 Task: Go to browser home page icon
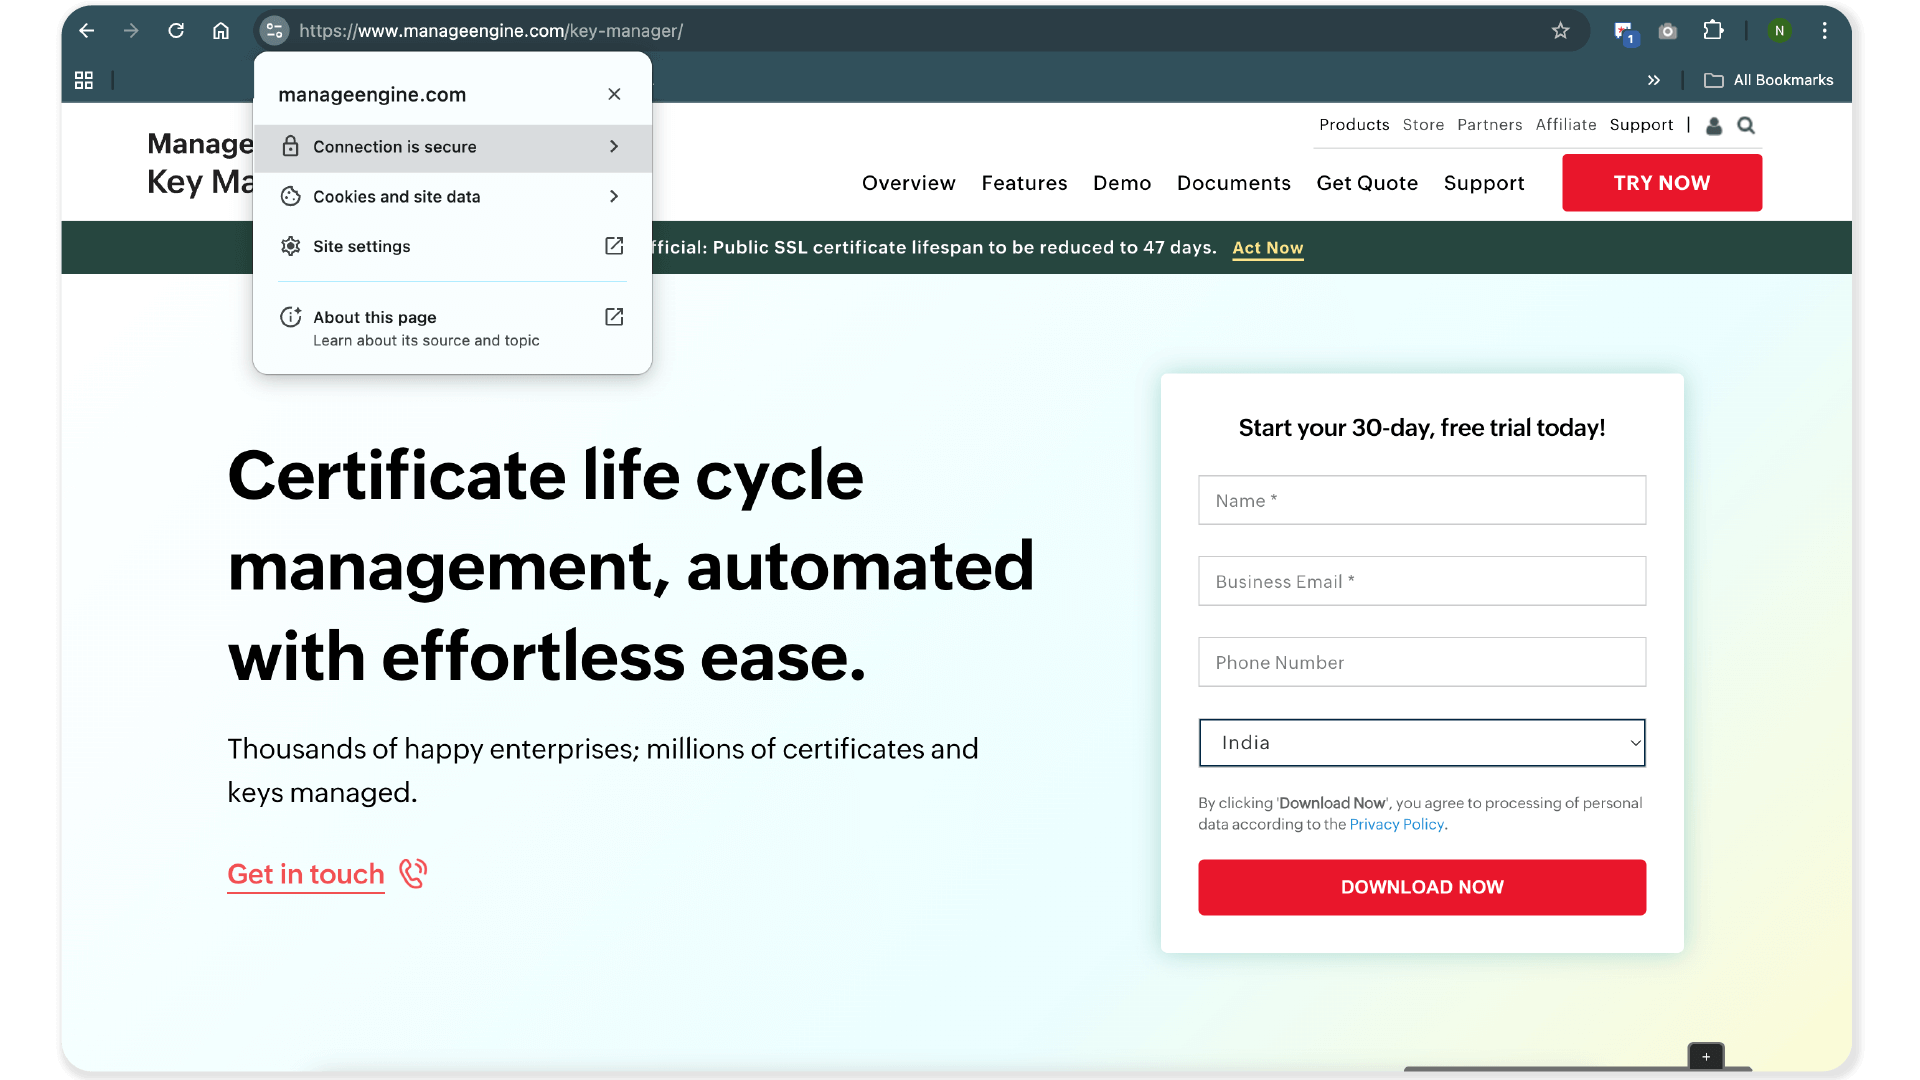click(221, 31)
